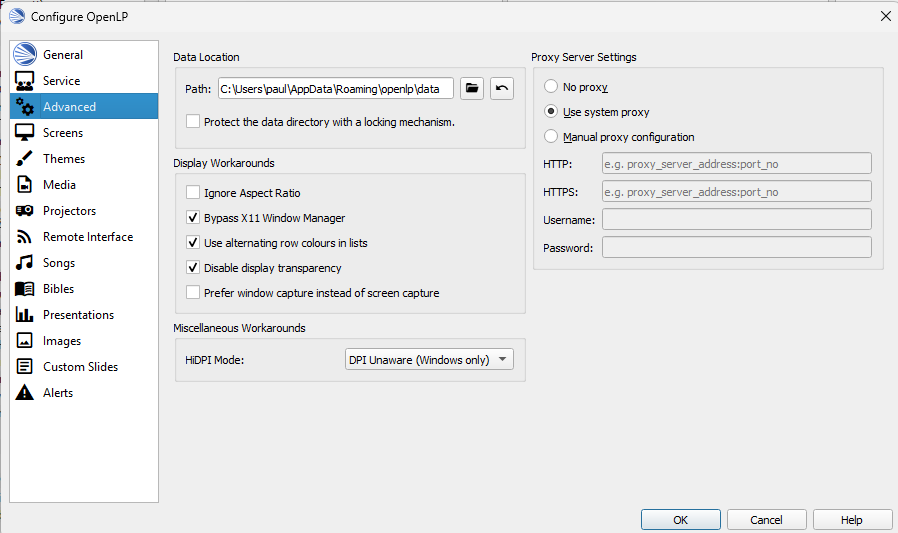Enable Ignore Aspect Ratio checkbox
898x533 pixels.
193,193
